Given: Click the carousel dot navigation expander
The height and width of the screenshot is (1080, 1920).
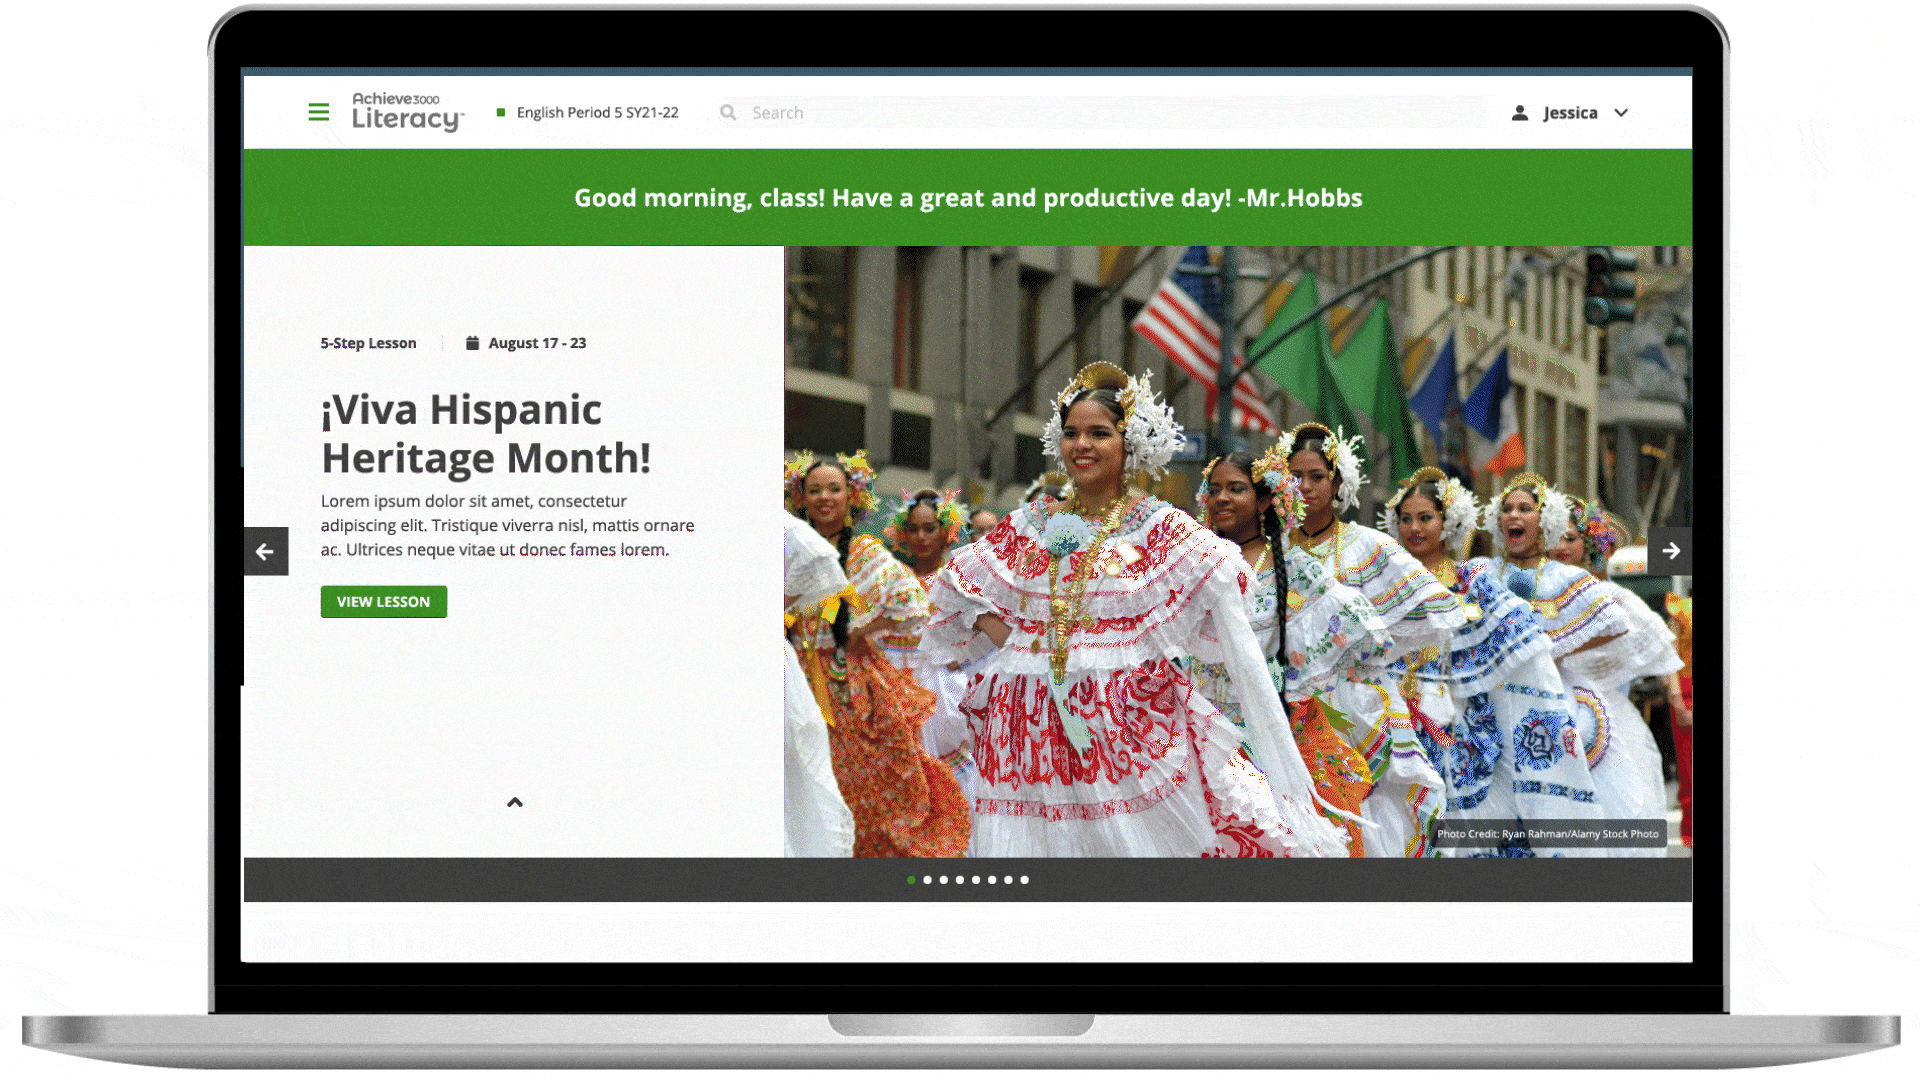Looking at the screenshot, I should pyautogui.click(x=514, y=802).
